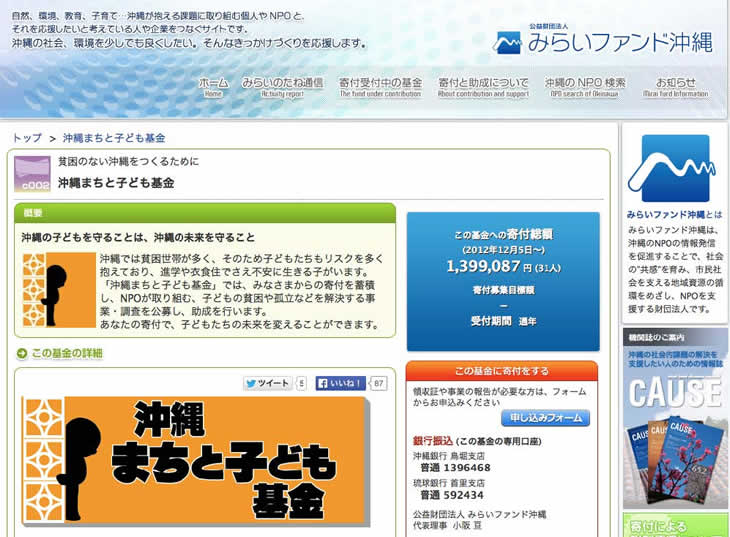Open 沖縄のNPO検索 menu item
Viewport: 730px width, 537px height.
pos(585,87)
